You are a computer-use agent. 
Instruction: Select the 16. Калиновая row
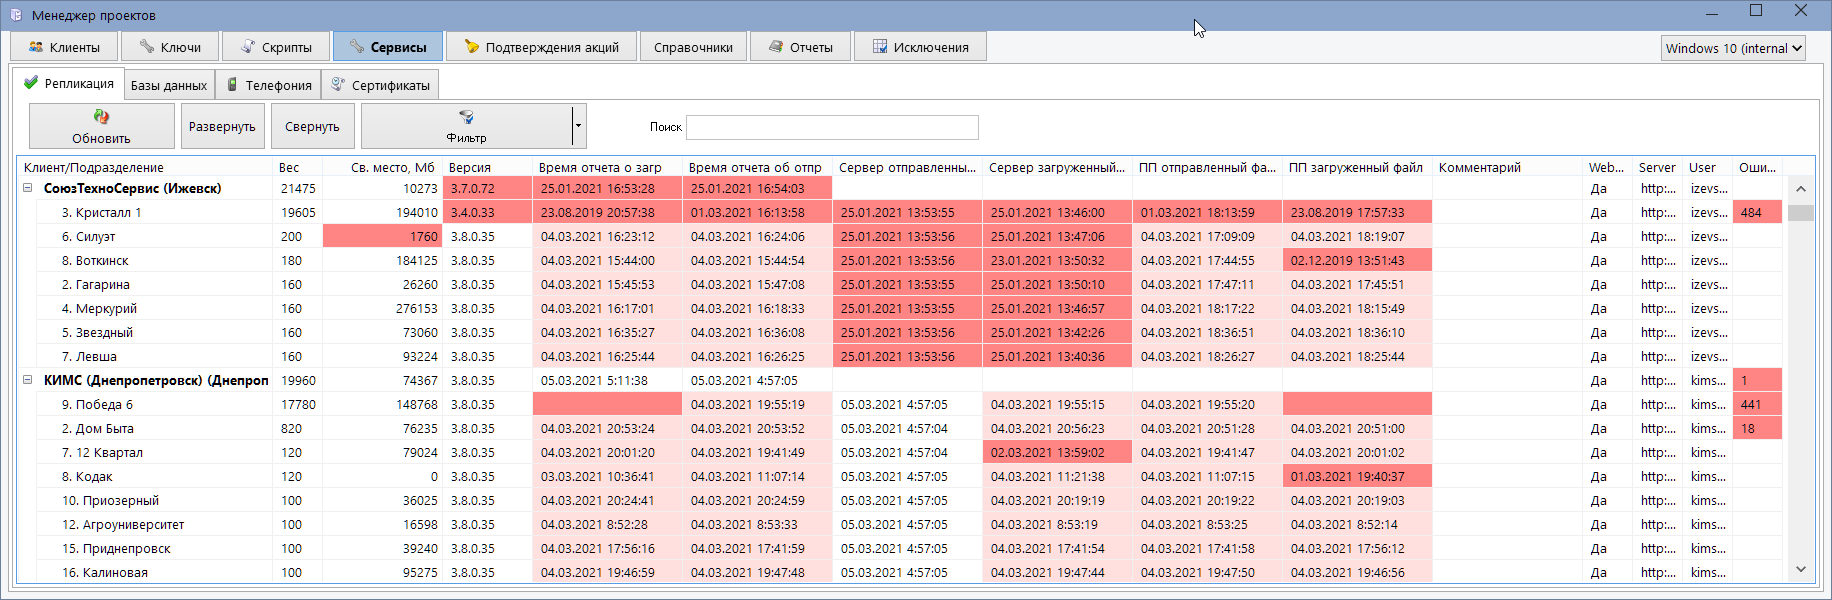pyautogui.click(x=900, y=572)
